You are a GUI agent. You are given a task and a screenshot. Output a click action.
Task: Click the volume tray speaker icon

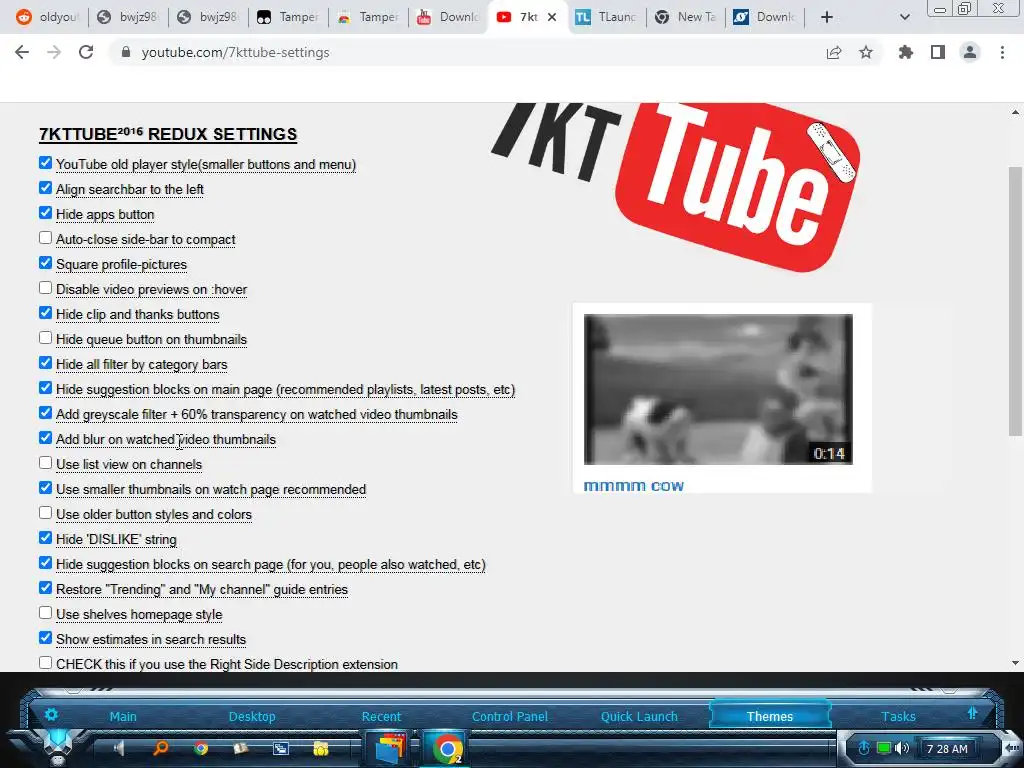click(x=903, y=748)
